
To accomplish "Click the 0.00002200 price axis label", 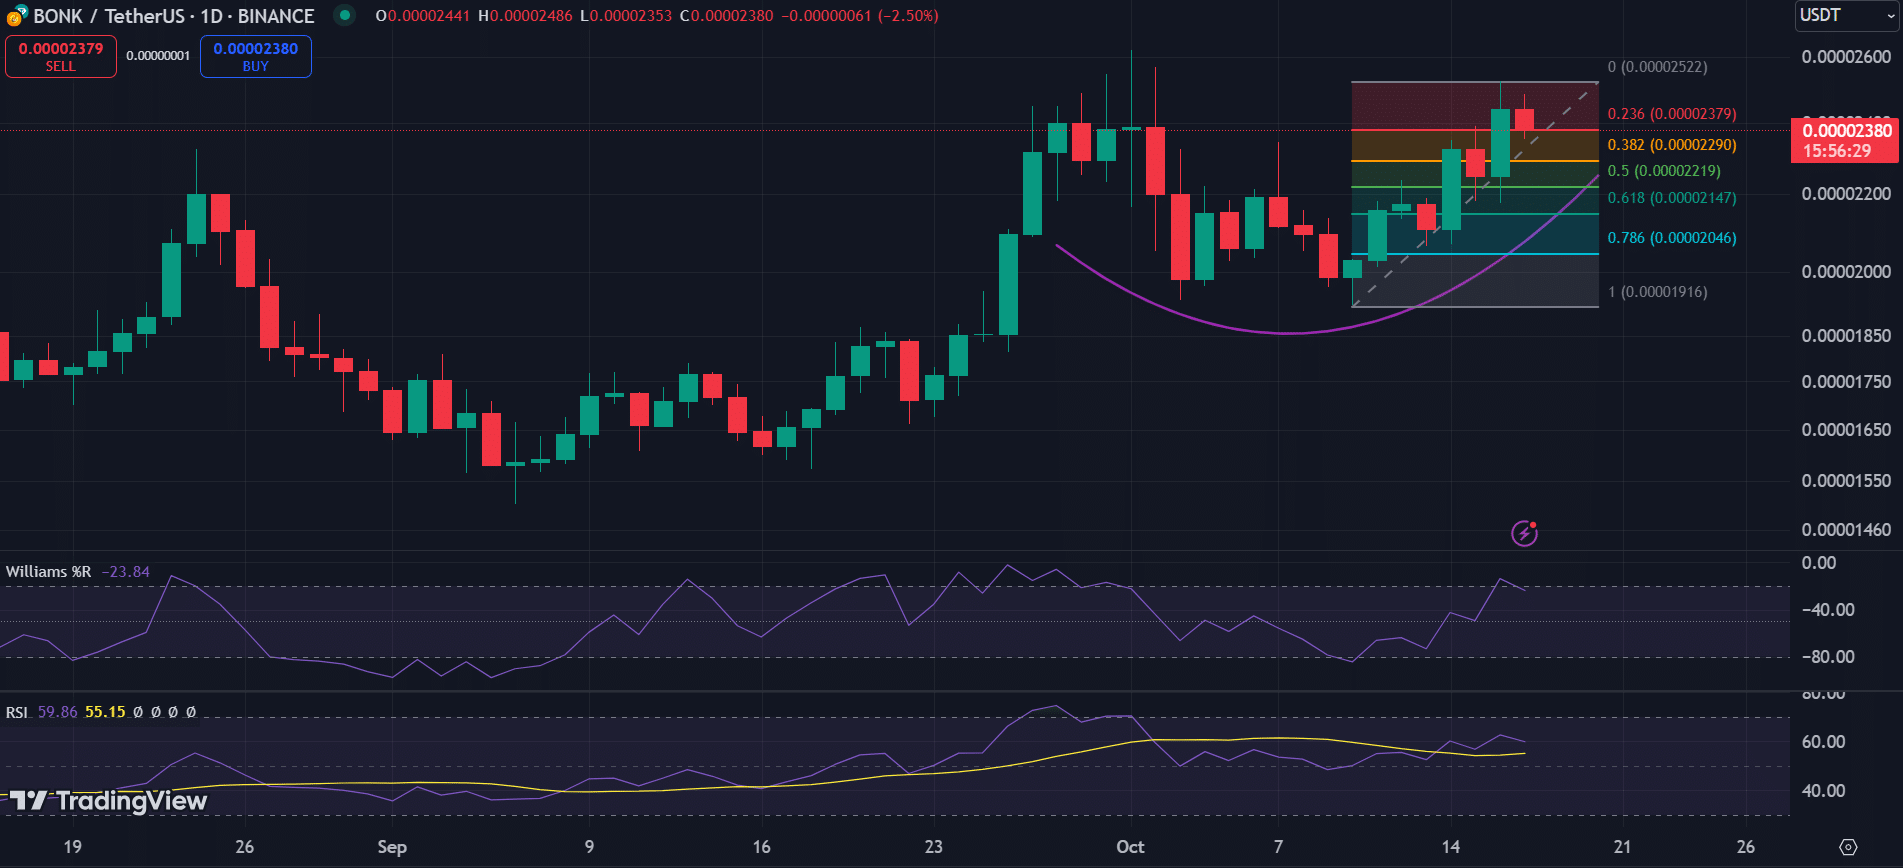I will pos(1846,194).
